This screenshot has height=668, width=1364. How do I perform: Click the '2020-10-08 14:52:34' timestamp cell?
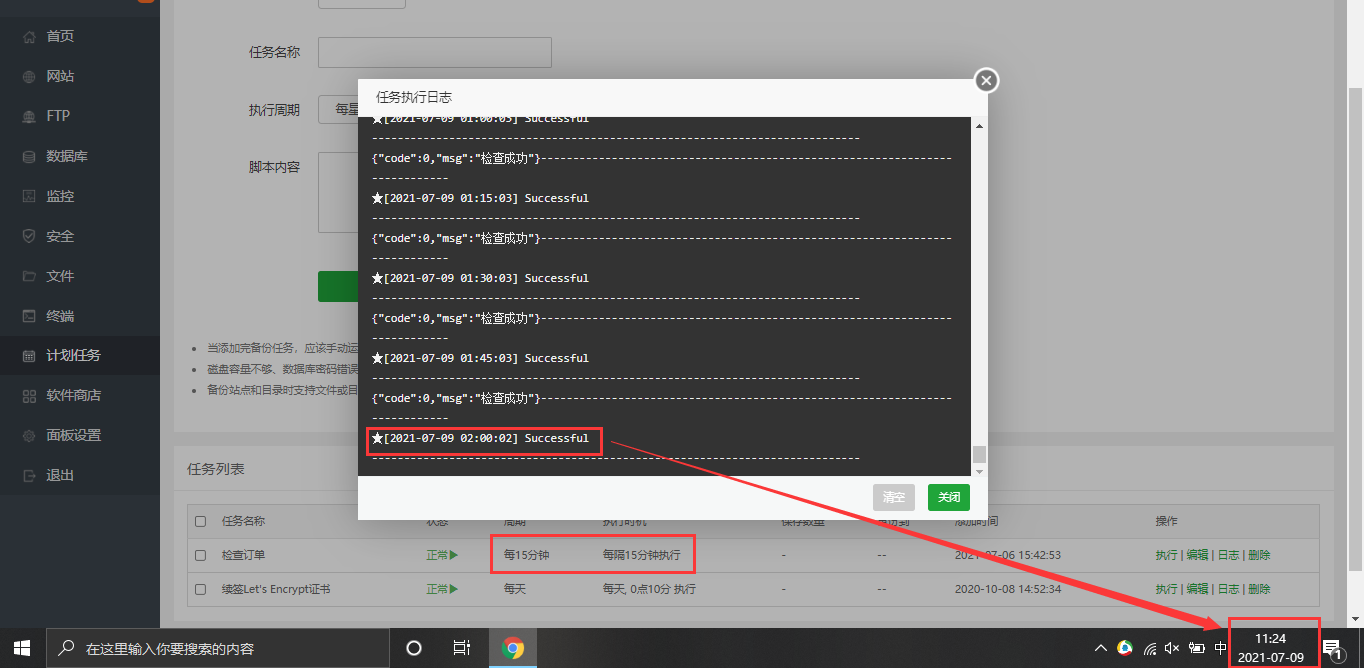pyautogui.click(x=1008, y=589)
